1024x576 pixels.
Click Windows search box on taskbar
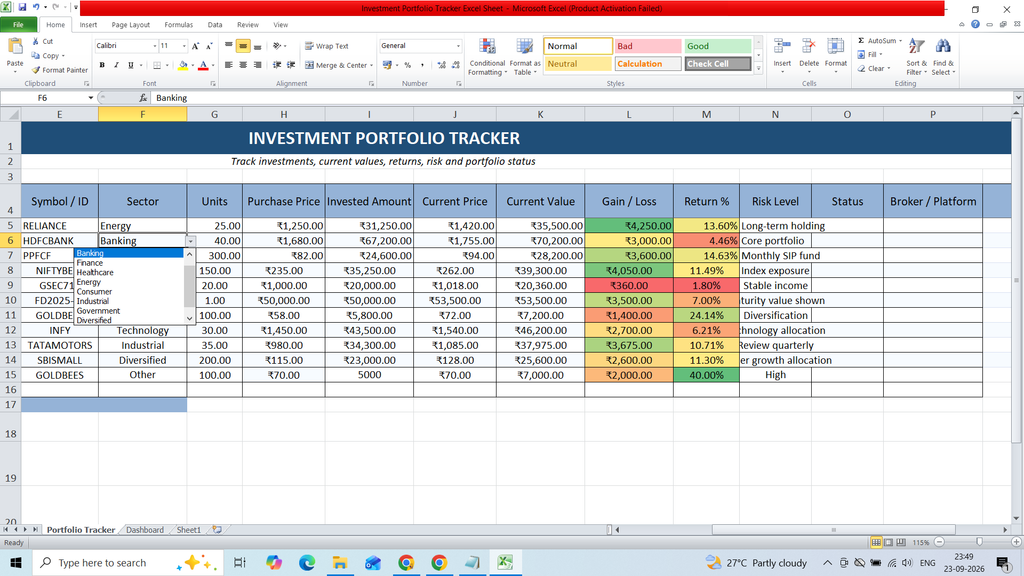tap(127, 563)
